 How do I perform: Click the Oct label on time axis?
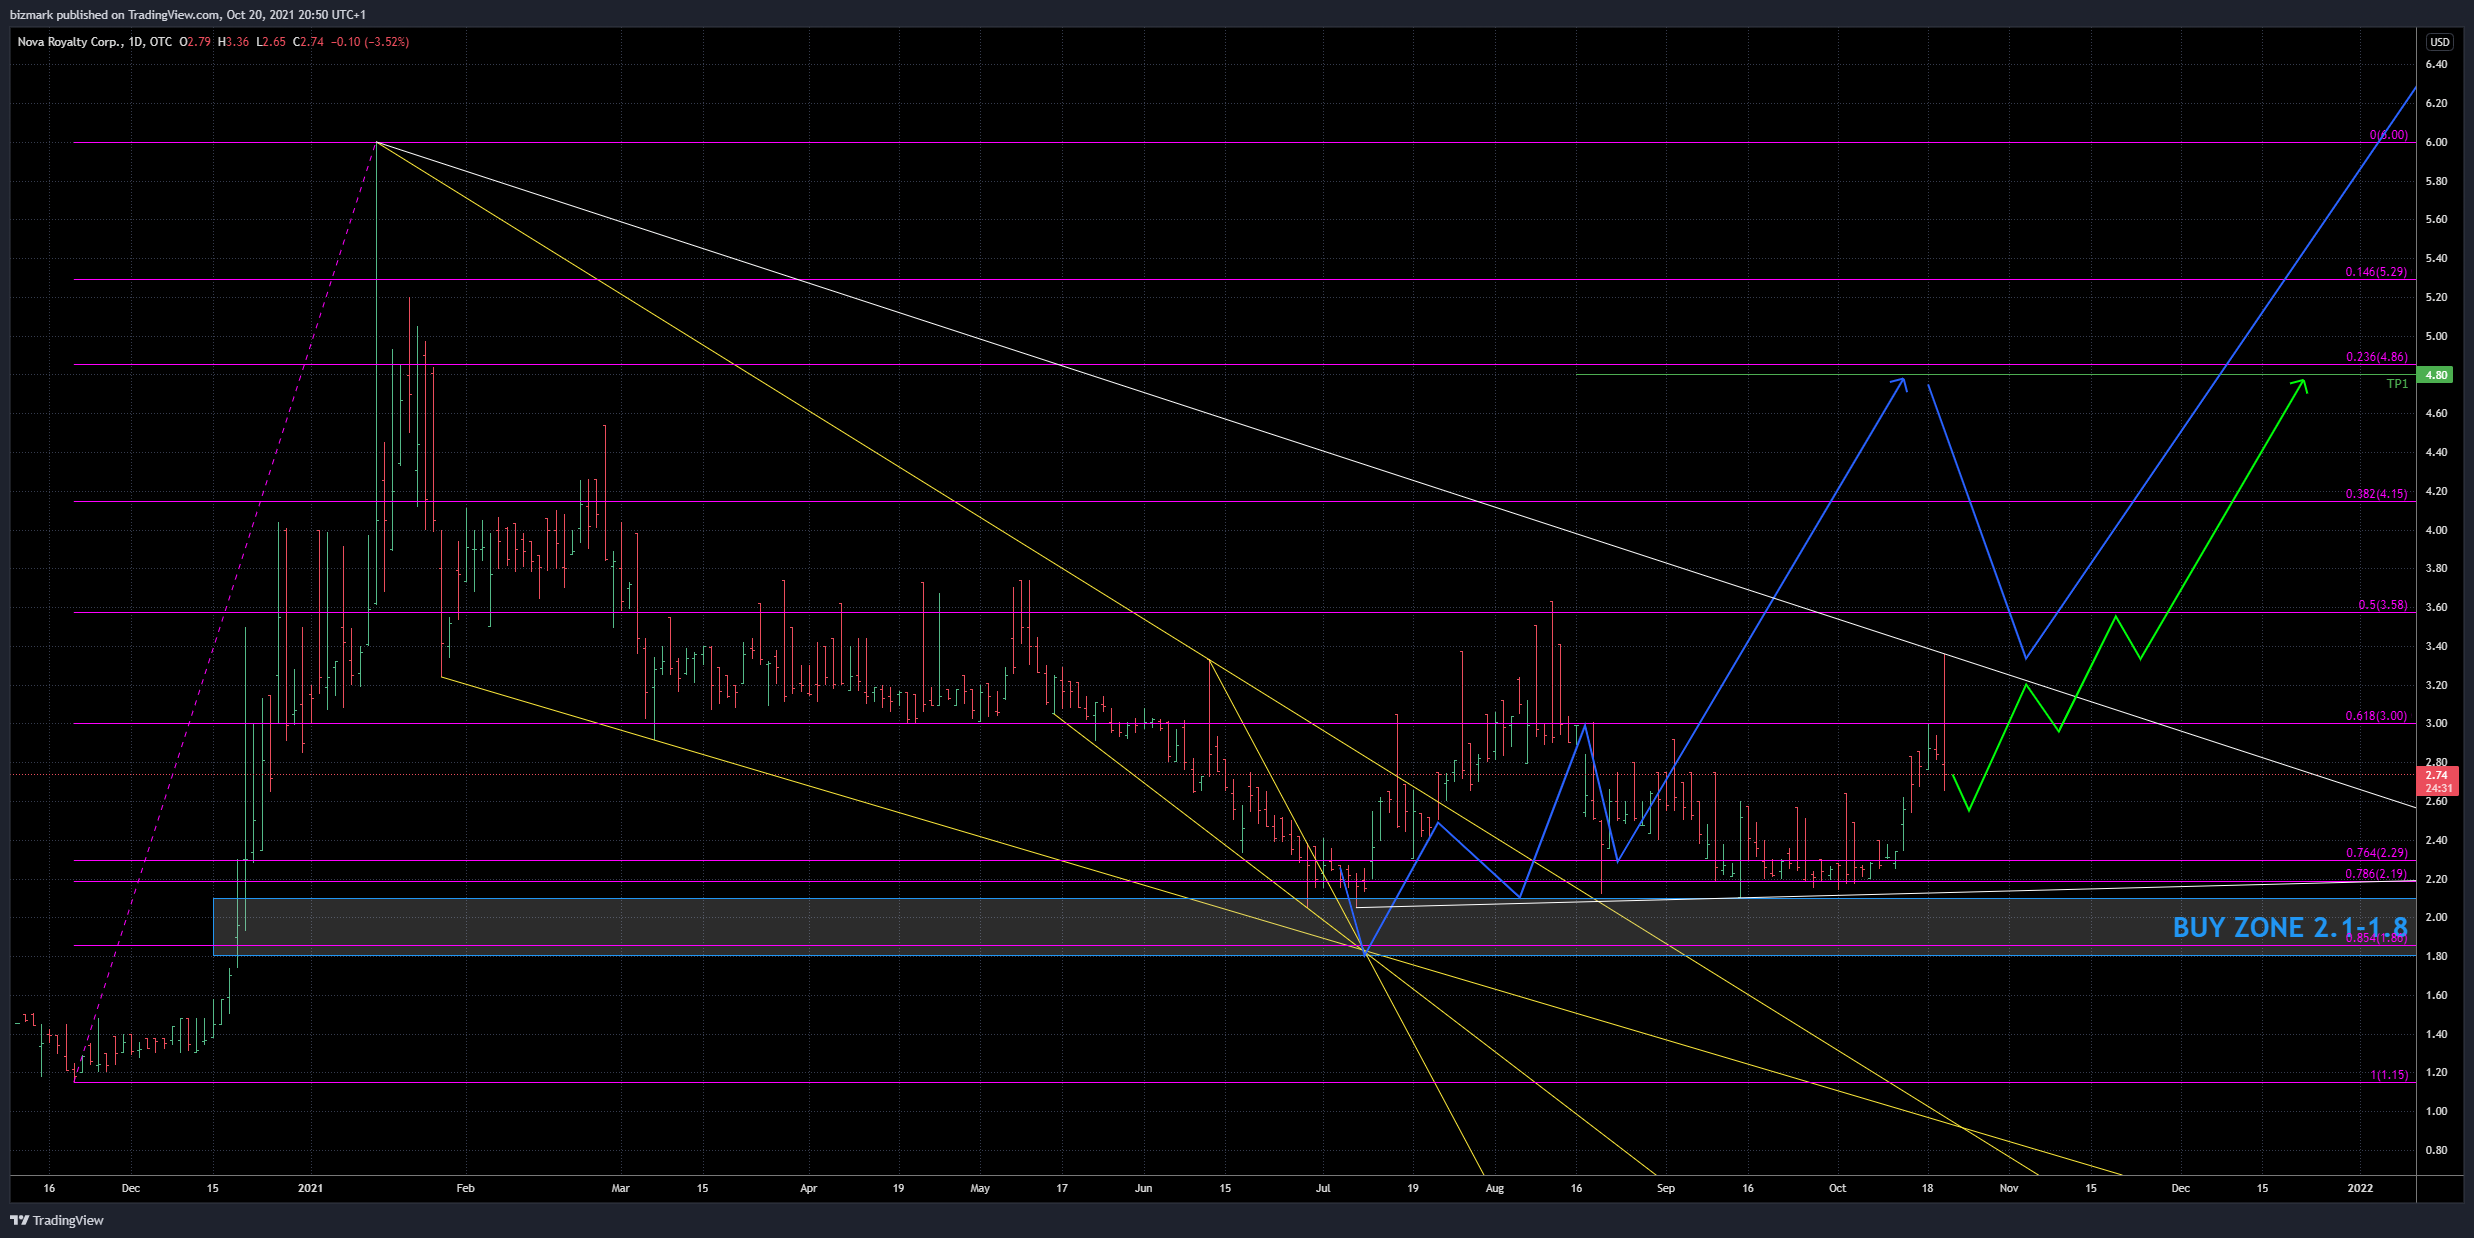1837,1188
